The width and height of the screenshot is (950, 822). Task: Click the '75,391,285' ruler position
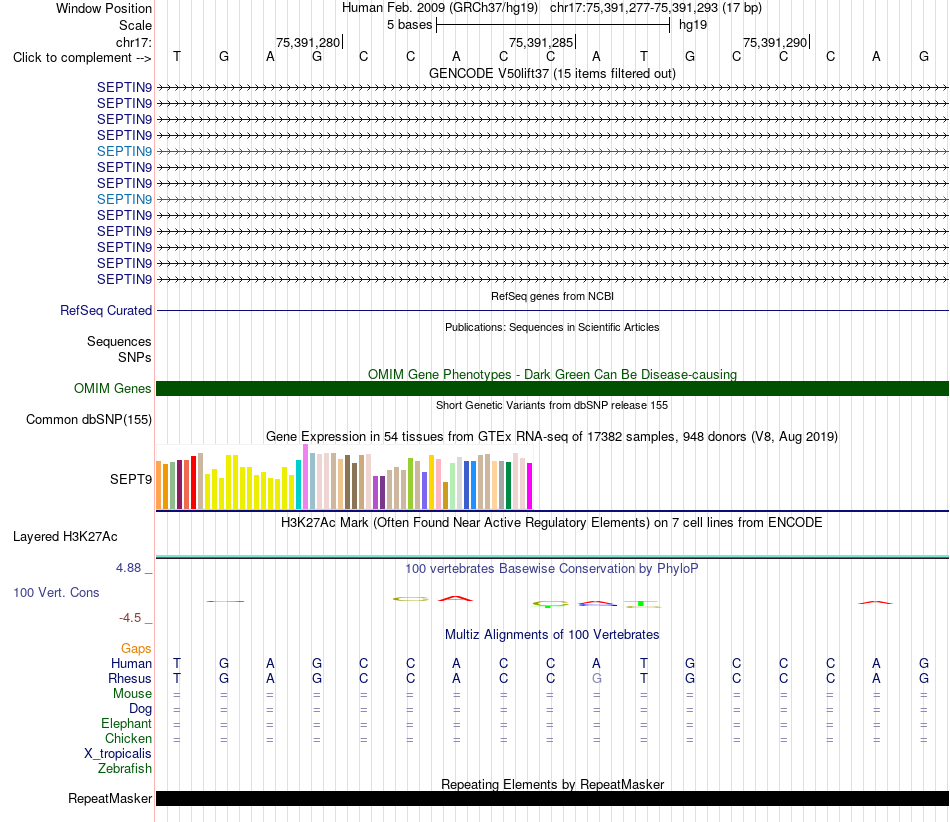[x=541, y=42]
